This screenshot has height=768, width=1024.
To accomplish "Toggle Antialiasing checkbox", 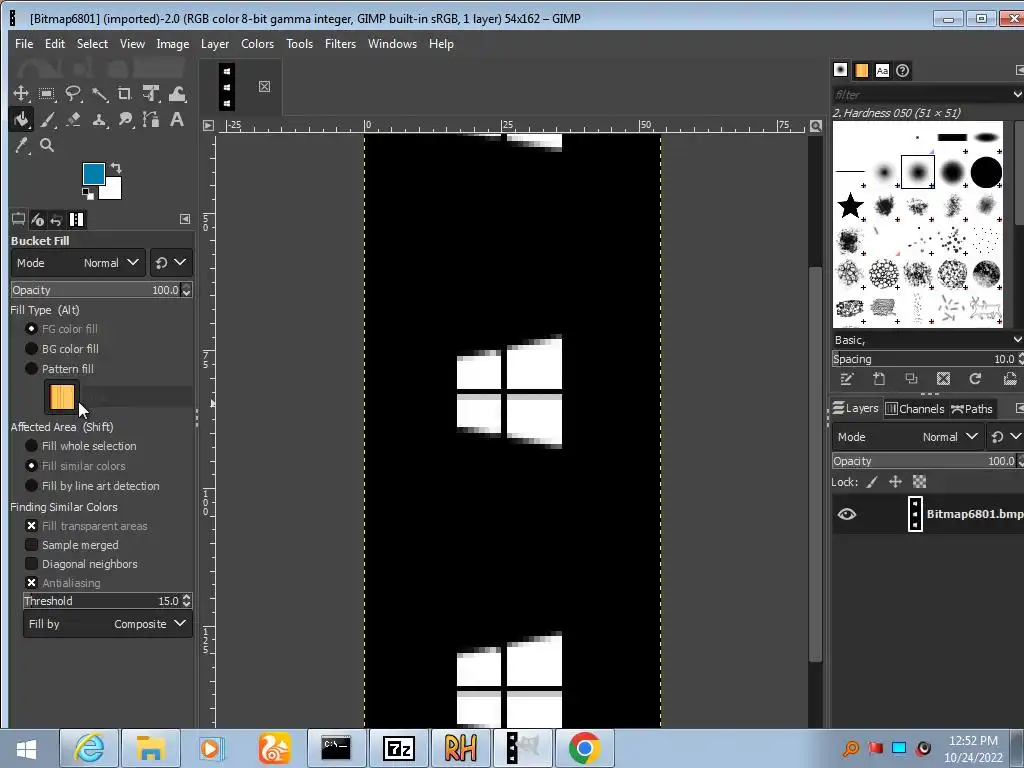I will tap(31, 583).
